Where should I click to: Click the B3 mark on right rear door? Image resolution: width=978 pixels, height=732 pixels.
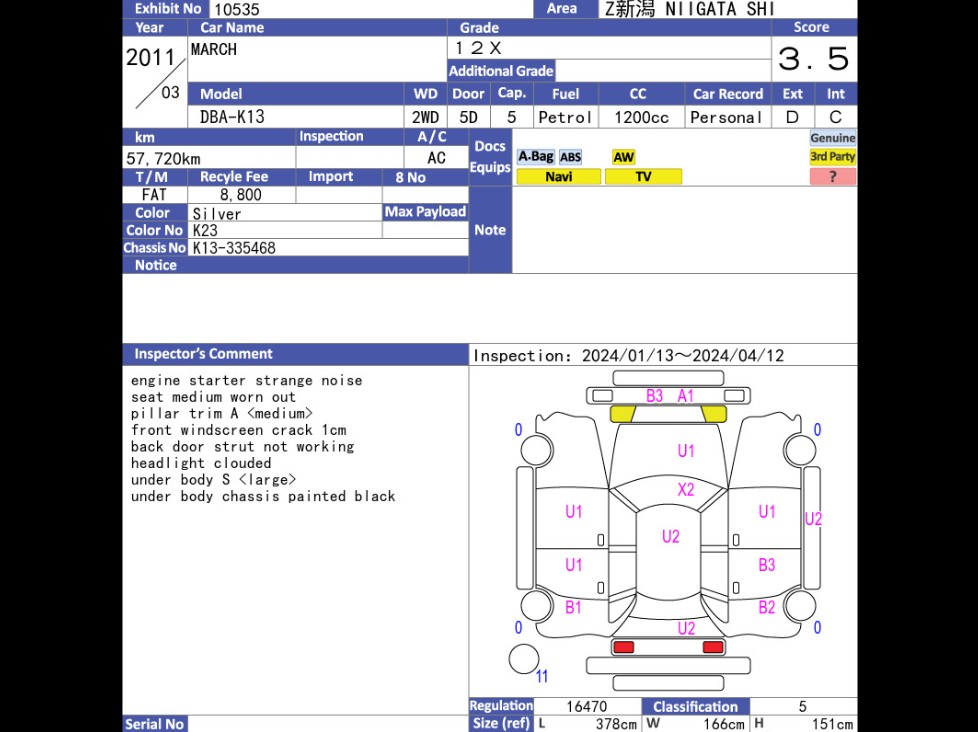(x=767, y=565)
